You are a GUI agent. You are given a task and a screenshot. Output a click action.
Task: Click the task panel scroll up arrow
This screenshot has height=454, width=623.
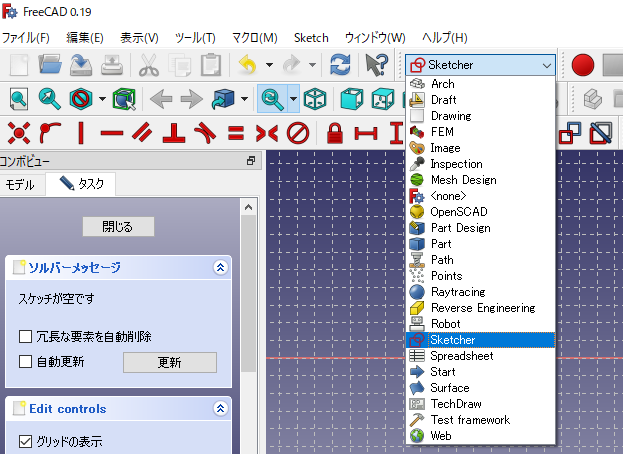click(x=249, y=207)
